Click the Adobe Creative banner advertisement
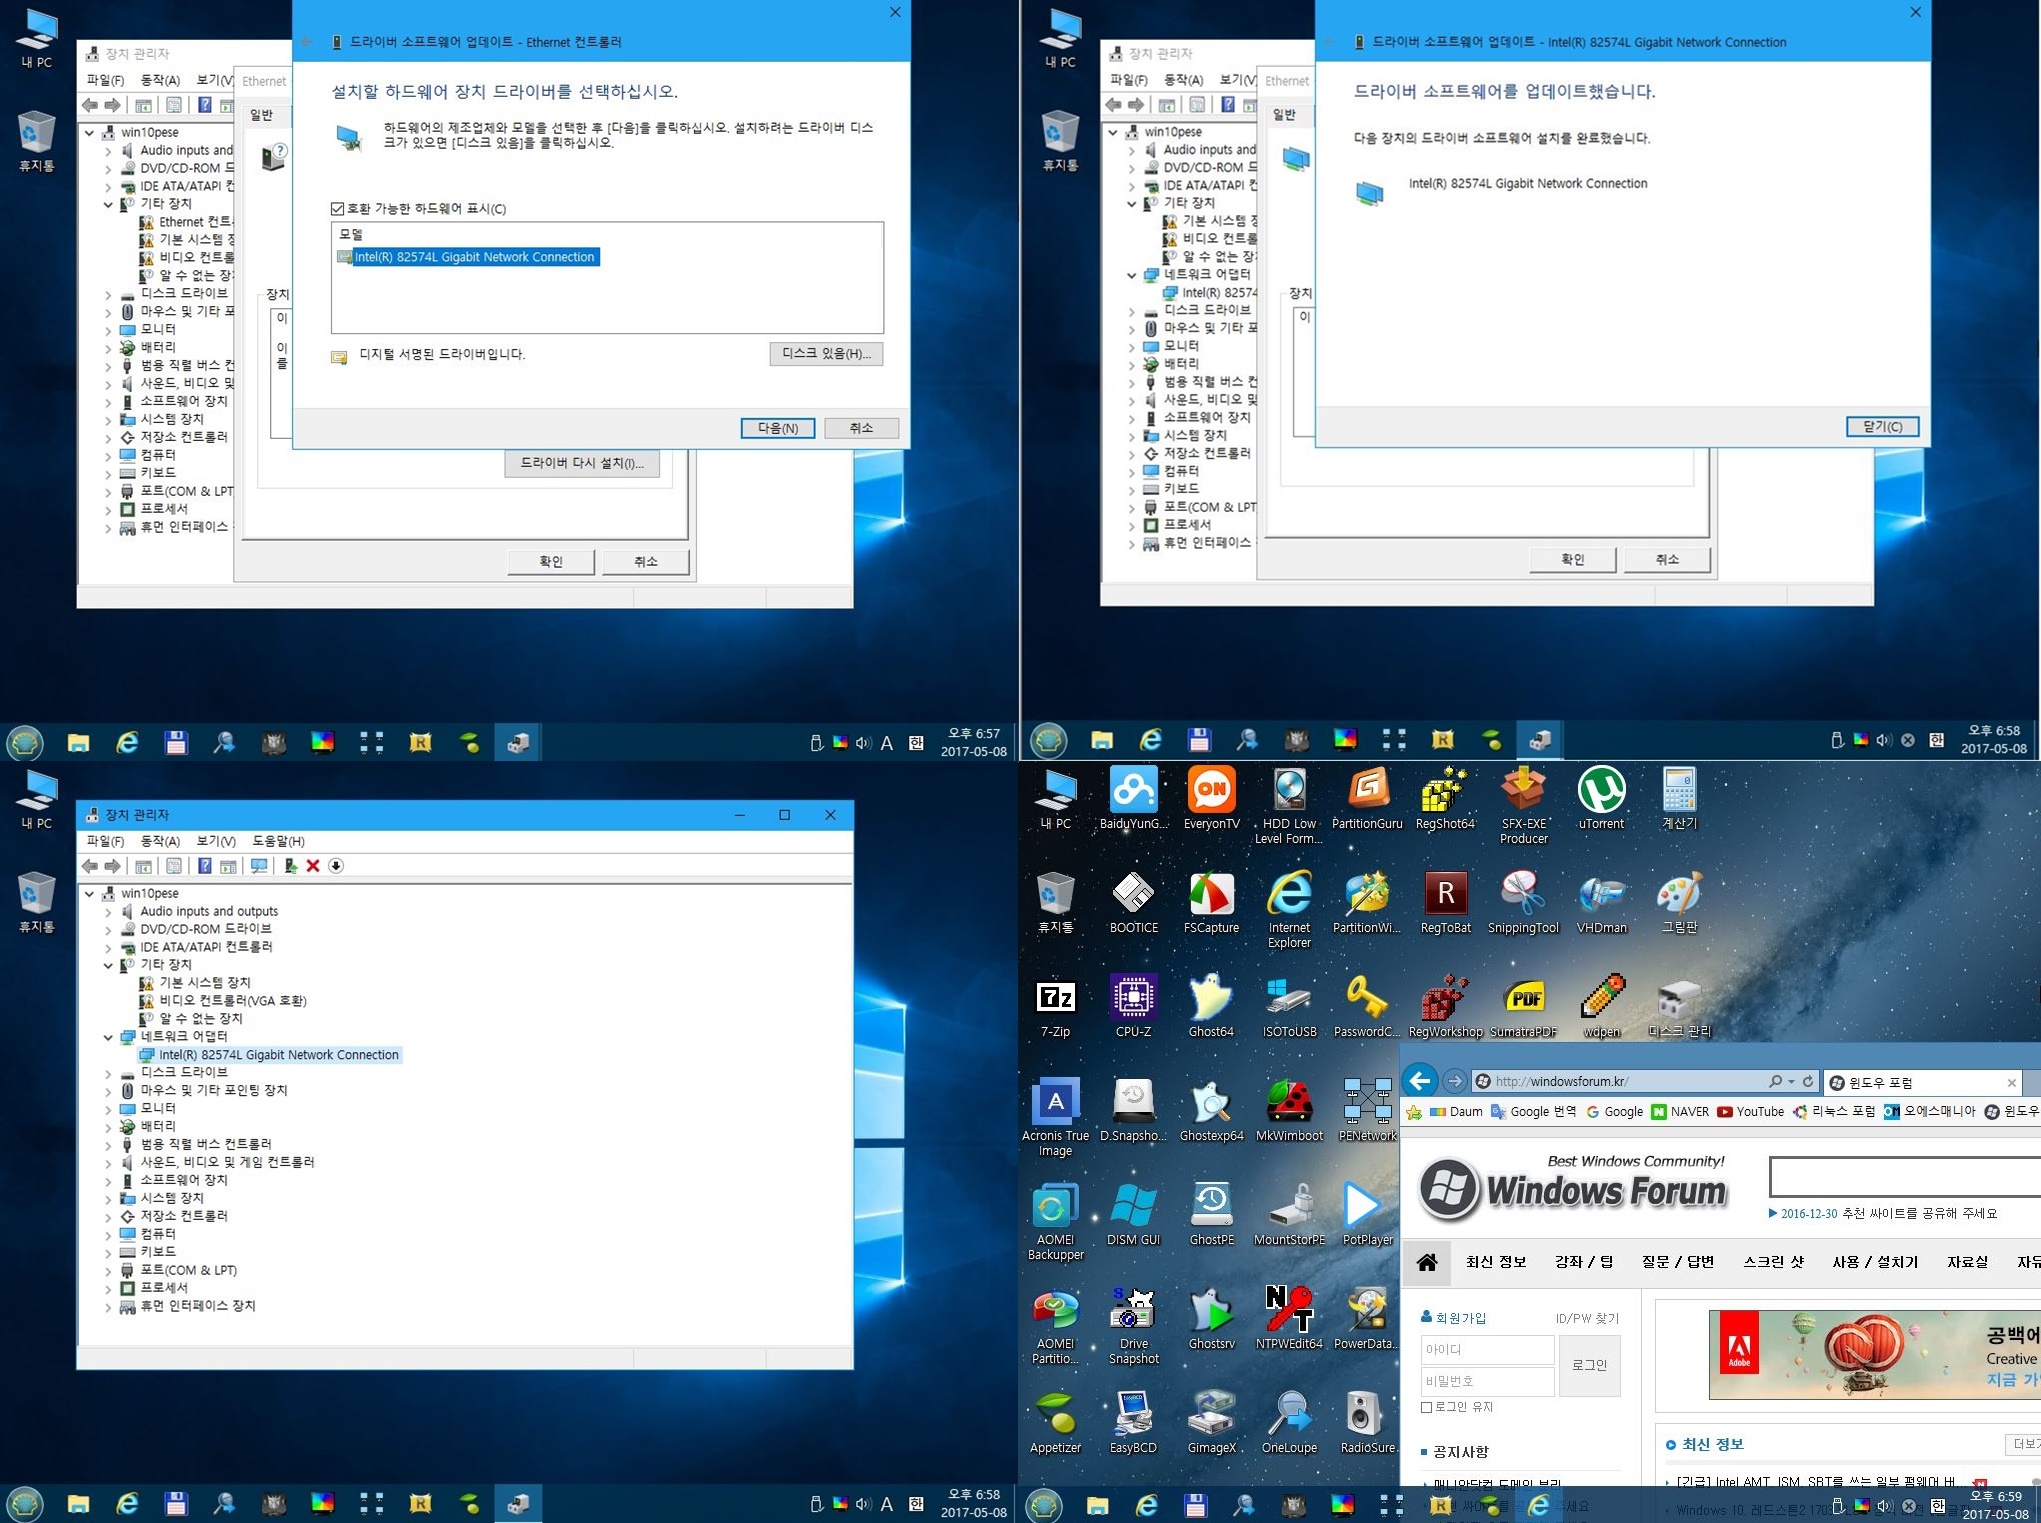Screen dimensions: 2041x1523 pyautogui.click(x=1875, y=1354)
